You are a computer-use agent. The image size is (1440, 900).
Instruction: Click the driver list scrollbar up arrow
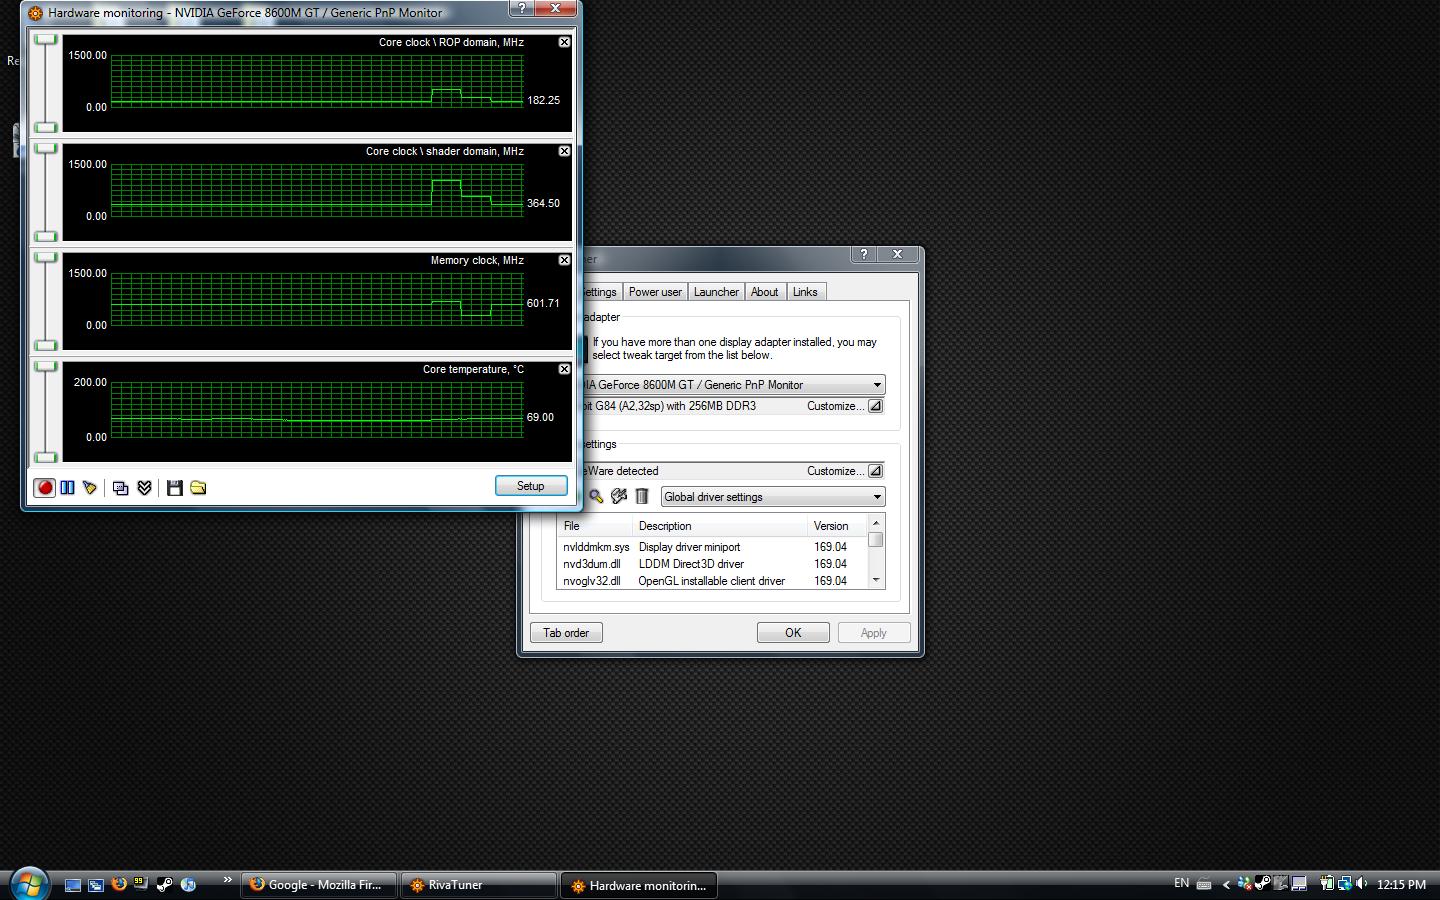[876, 523]
